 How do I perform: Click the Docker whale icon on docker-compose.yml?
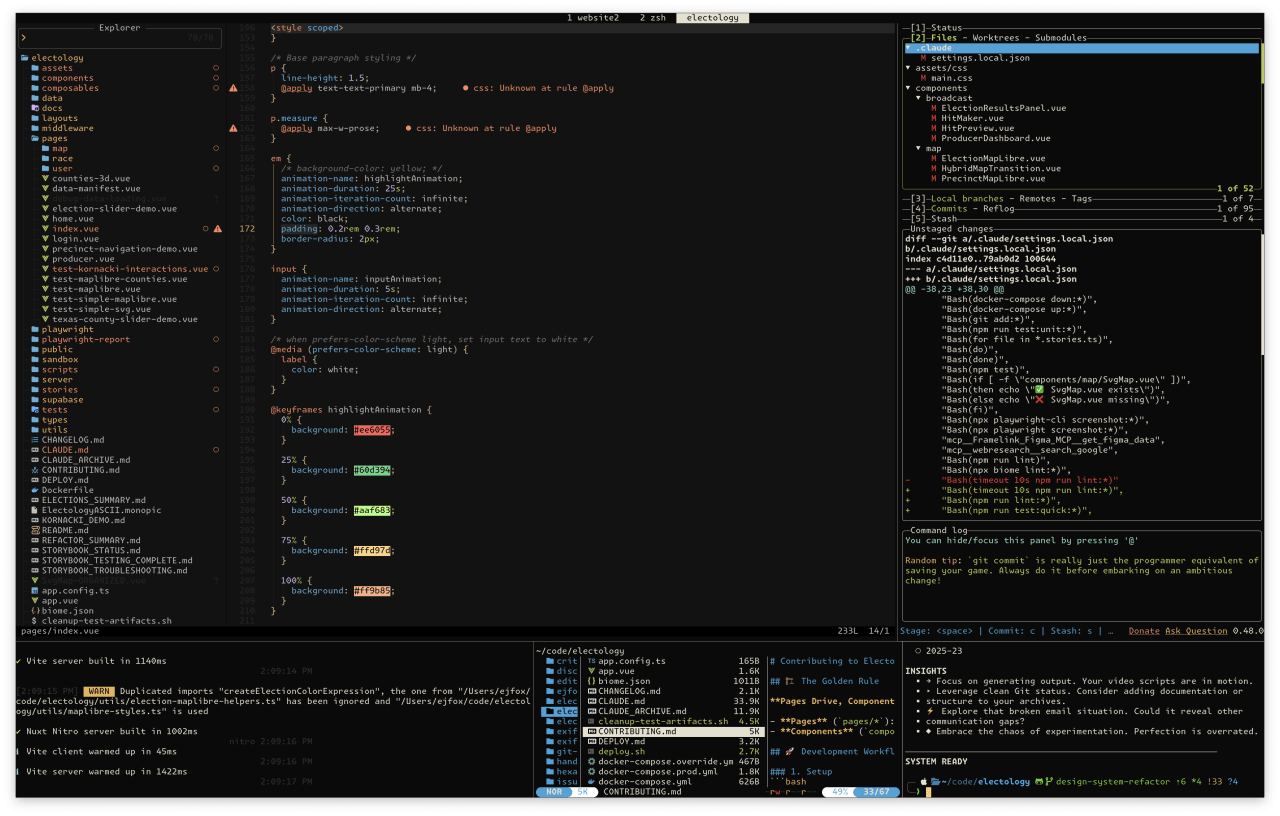[592, 781]
